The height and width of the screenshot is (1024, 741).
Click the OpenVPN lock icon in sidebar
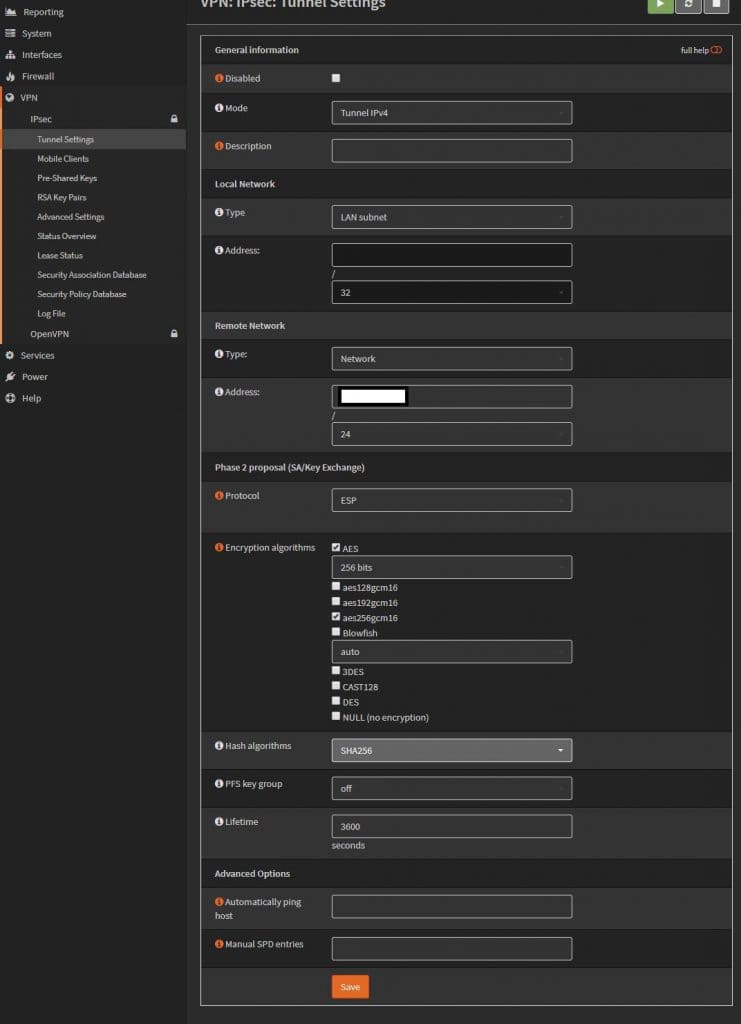[x=174, y=334]
